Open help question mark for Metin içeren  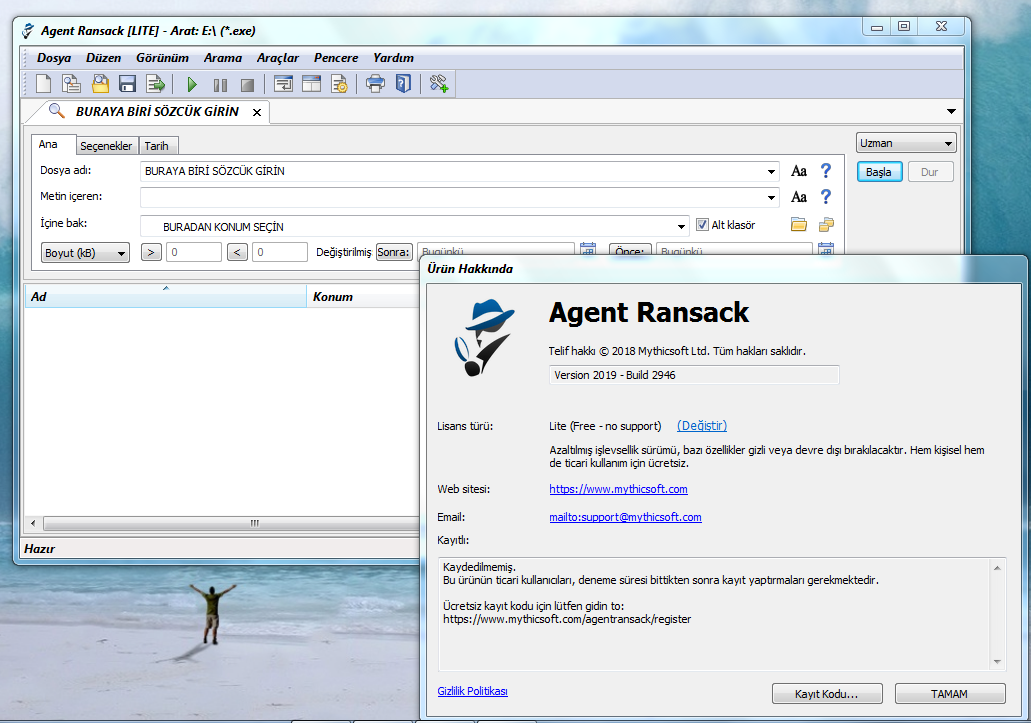pyautogui.click(x=826, y=197)
